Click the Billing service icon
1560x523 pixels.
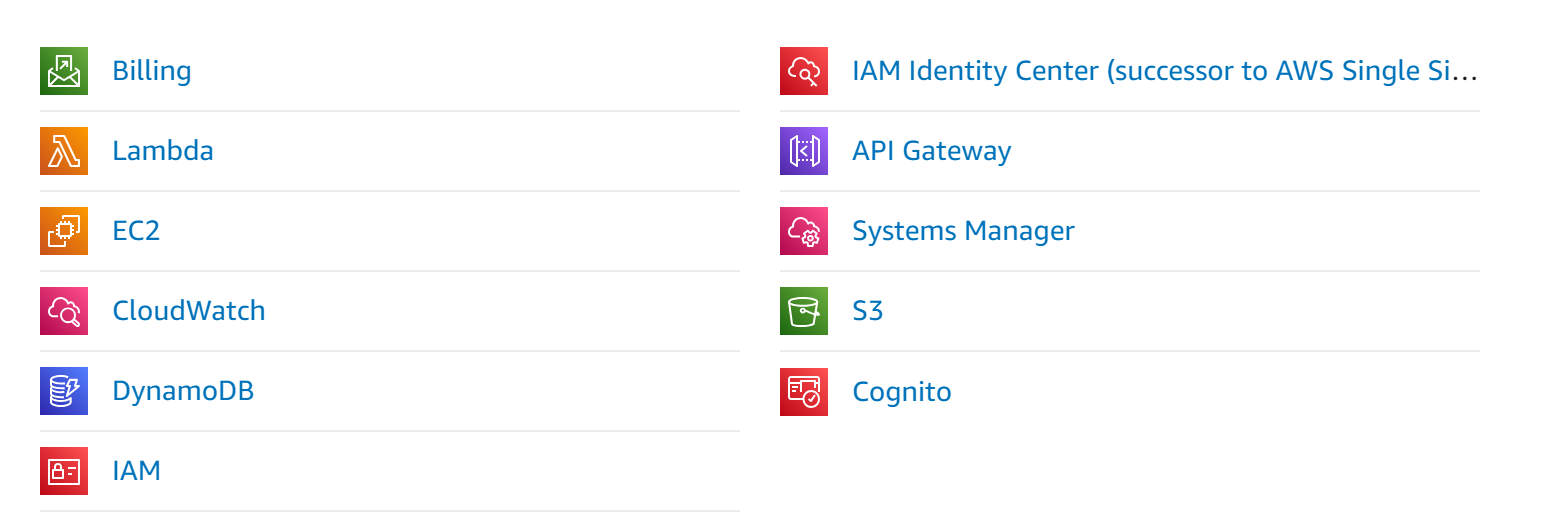click(x=64, y=71)
